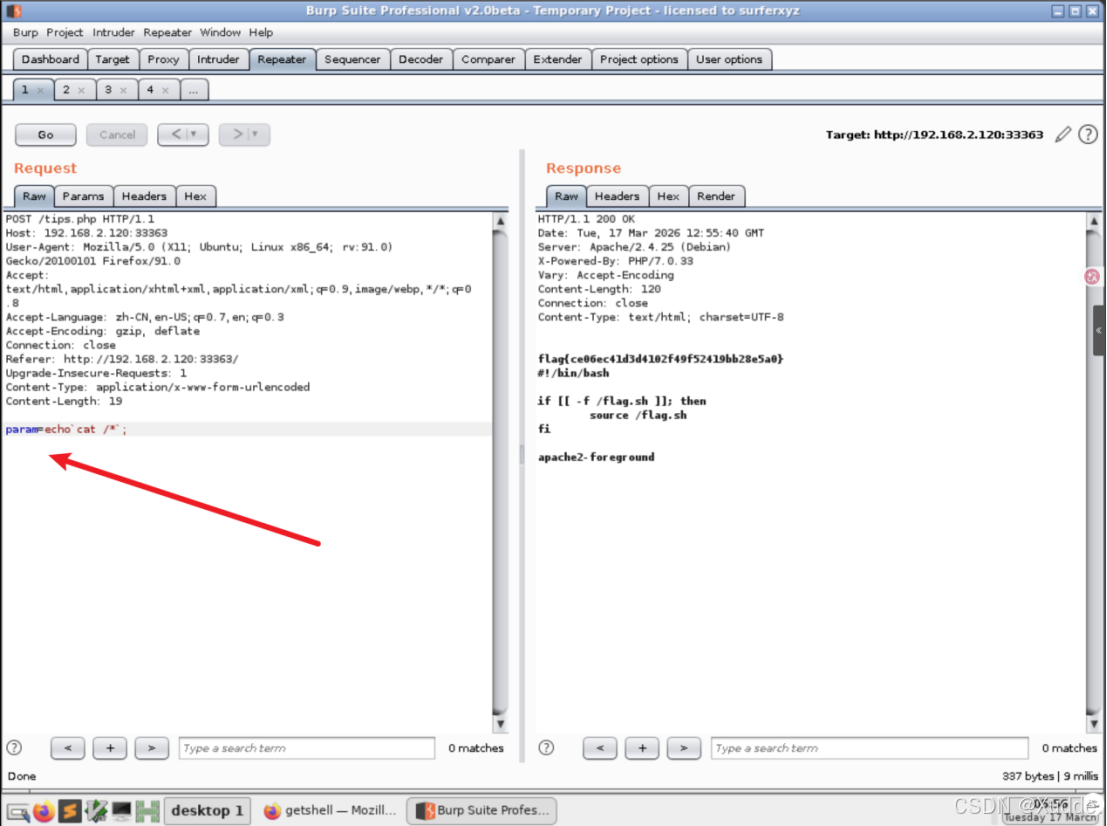Open the Repeater help question-mark icon

point(1088,134)
